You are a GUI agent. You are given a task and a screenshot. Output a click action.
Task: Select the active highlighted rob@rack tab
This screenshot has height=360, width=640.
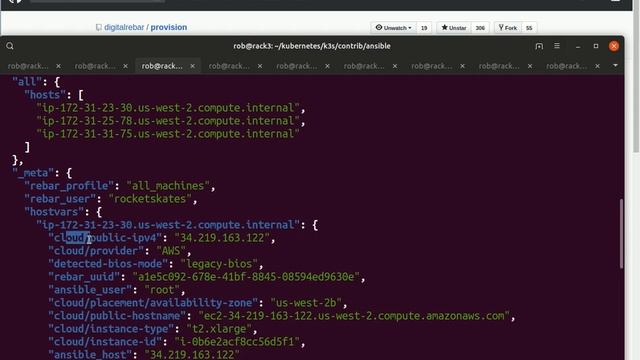162,66
